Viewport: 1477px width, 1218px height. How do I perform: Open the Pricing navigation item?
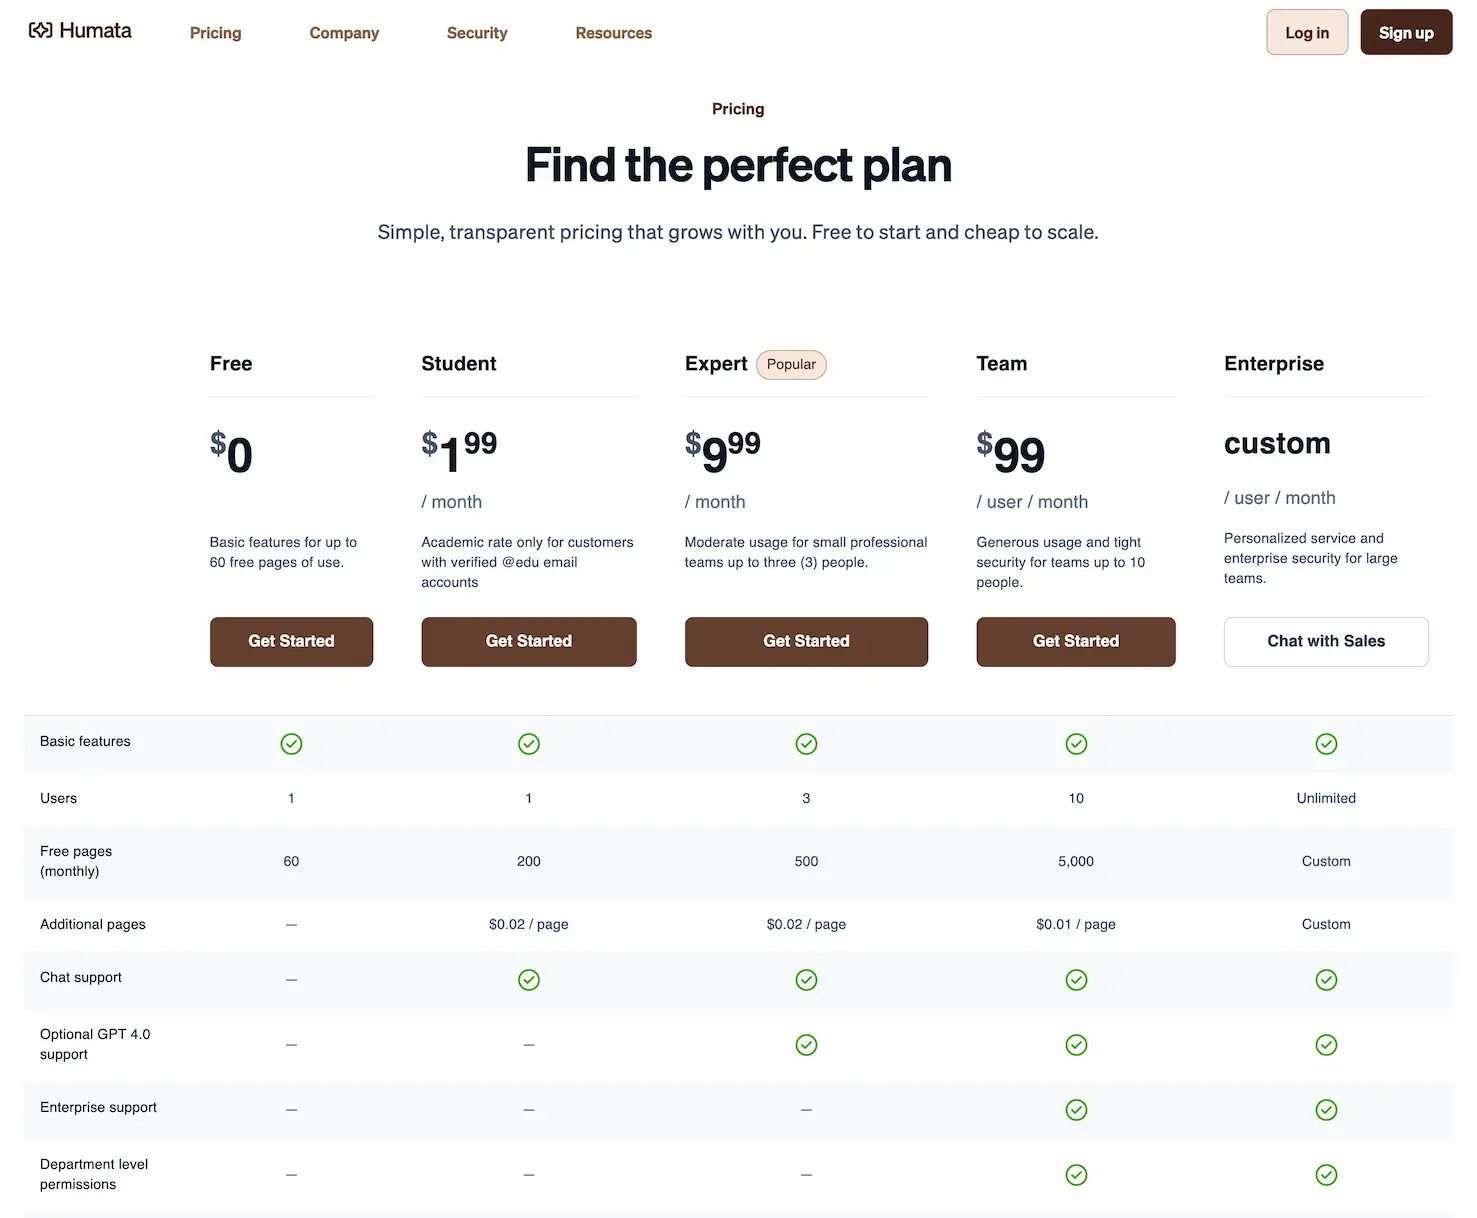[x=215, y=33]
